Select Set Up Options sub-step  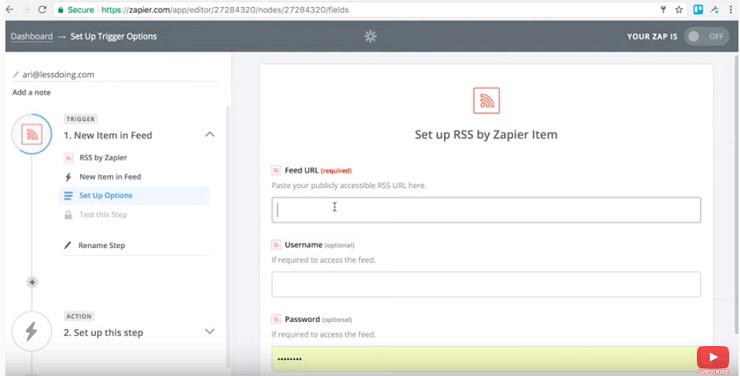(x=135, y=196)
